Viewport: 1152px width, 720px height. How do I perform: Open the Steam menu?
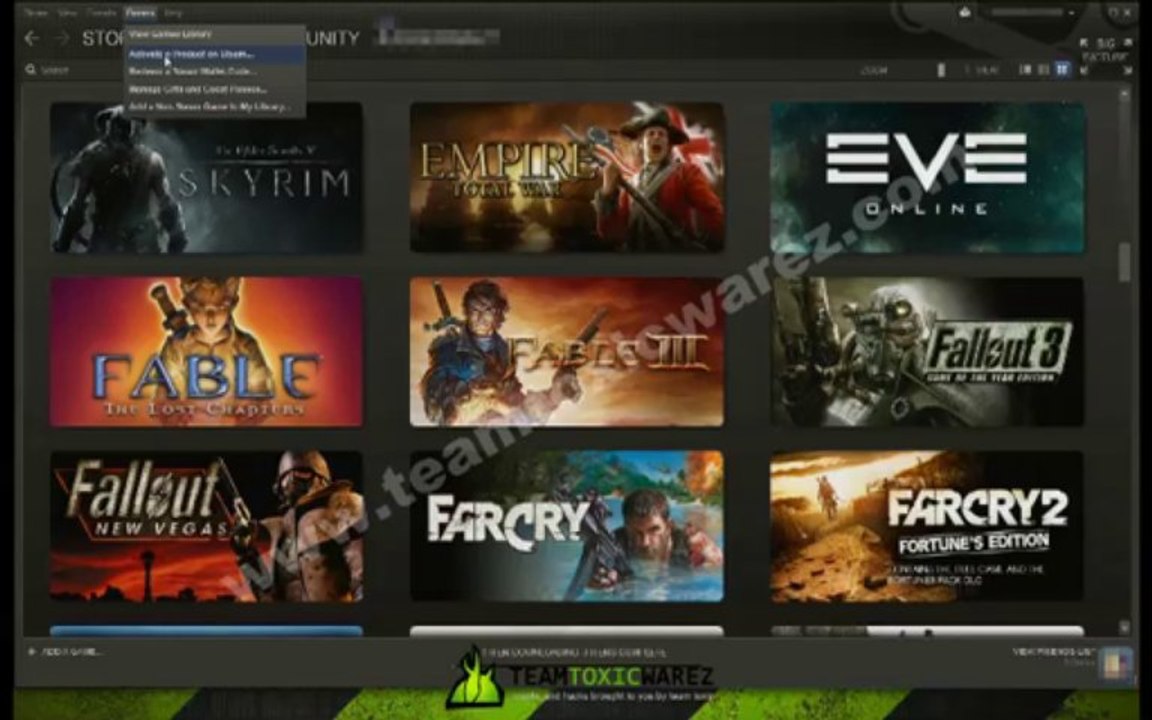[x=35, y=12]
